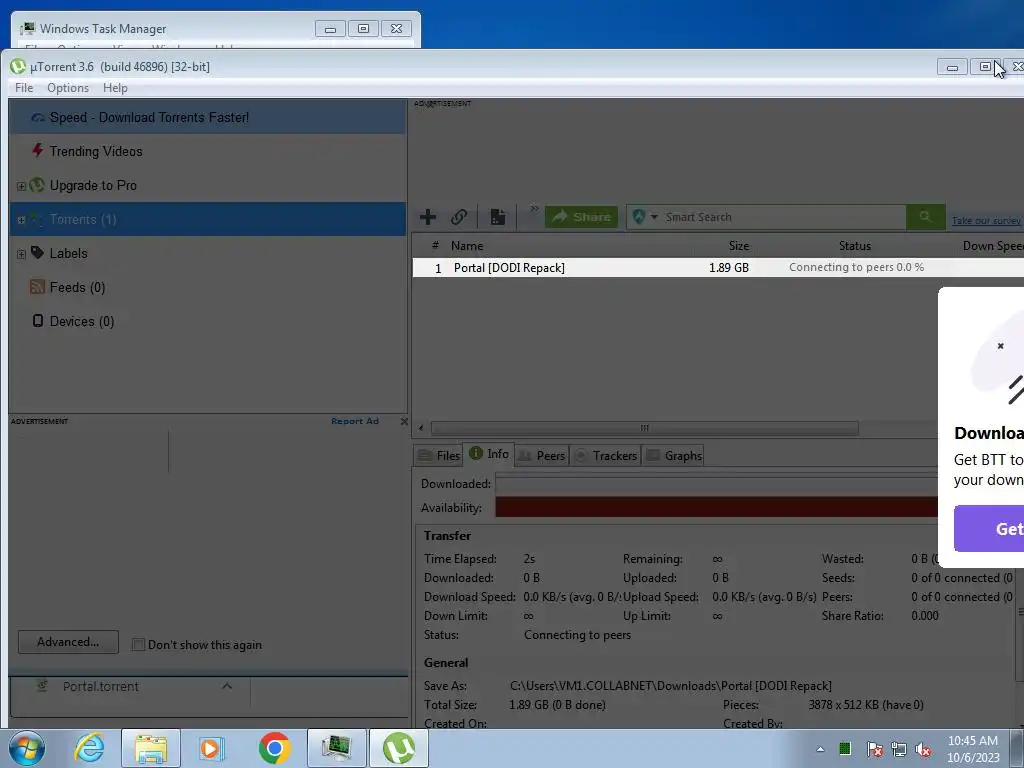Viewport: 1024px width, 768px height.
Task: Open the Options menu
Action: [x=68, y=88]
